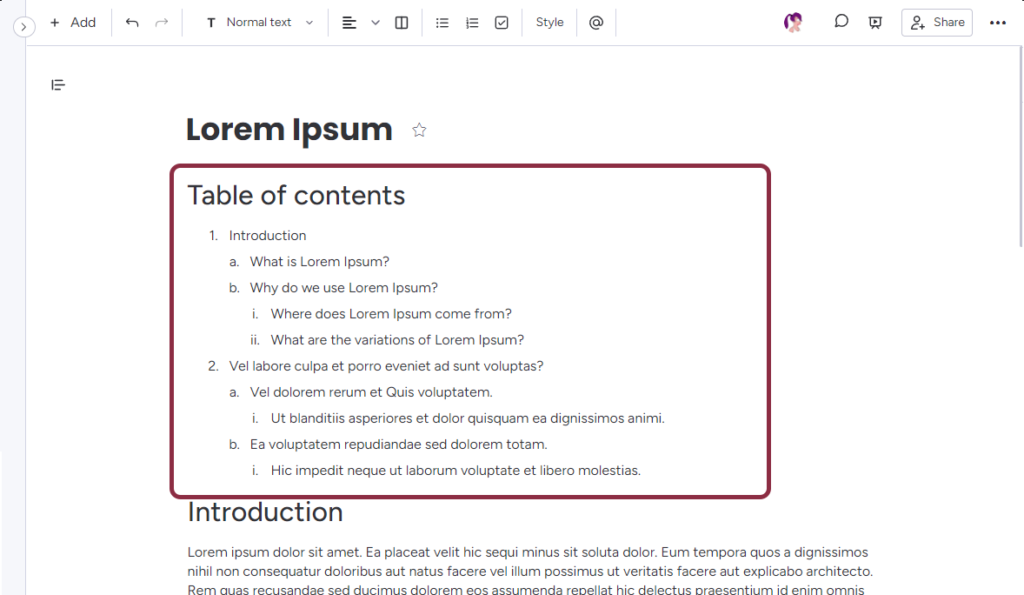Expand the text alignment dropdown arrow
This screenshot has height=595, width=1024.
coord(375,22)
